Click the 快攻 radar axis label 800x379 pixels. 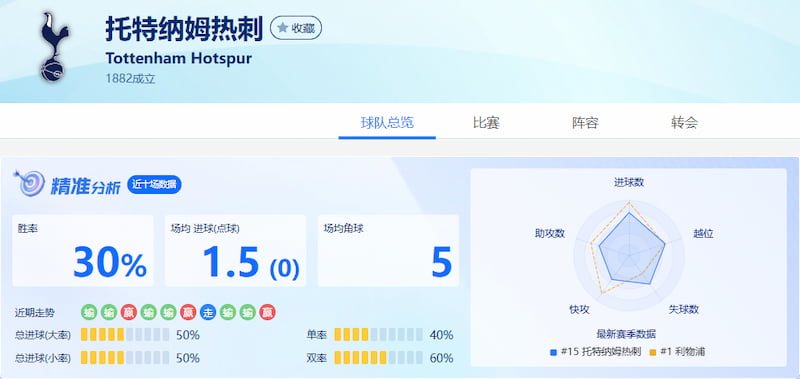[579, 310]
